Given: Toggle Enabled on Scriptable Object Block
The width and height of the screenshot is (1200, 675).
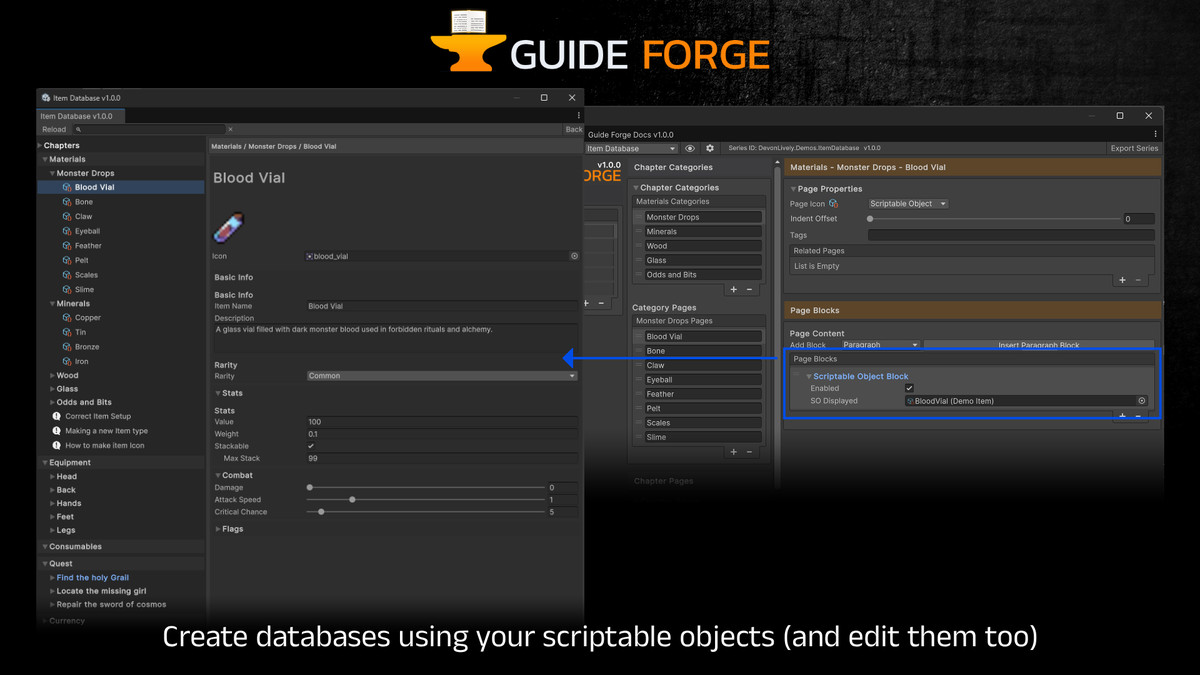Looking at the screenshot, I should tap(909, 388).
